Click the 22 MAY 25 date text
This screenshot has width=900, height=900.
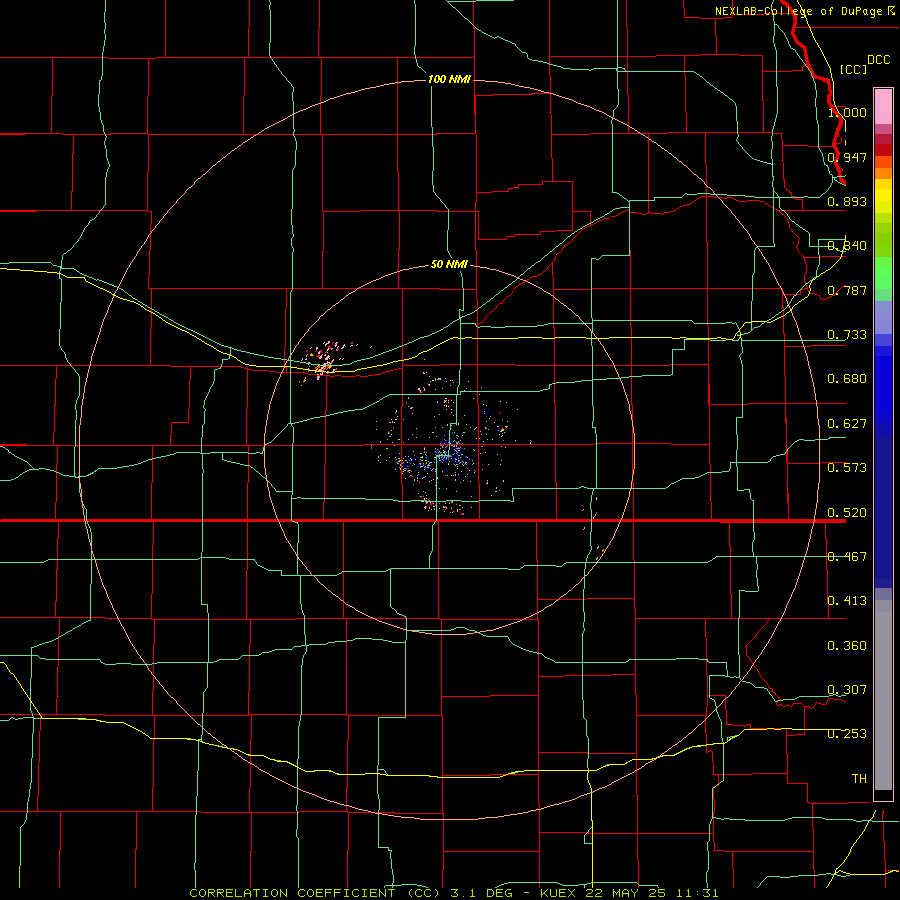point(625,893)
